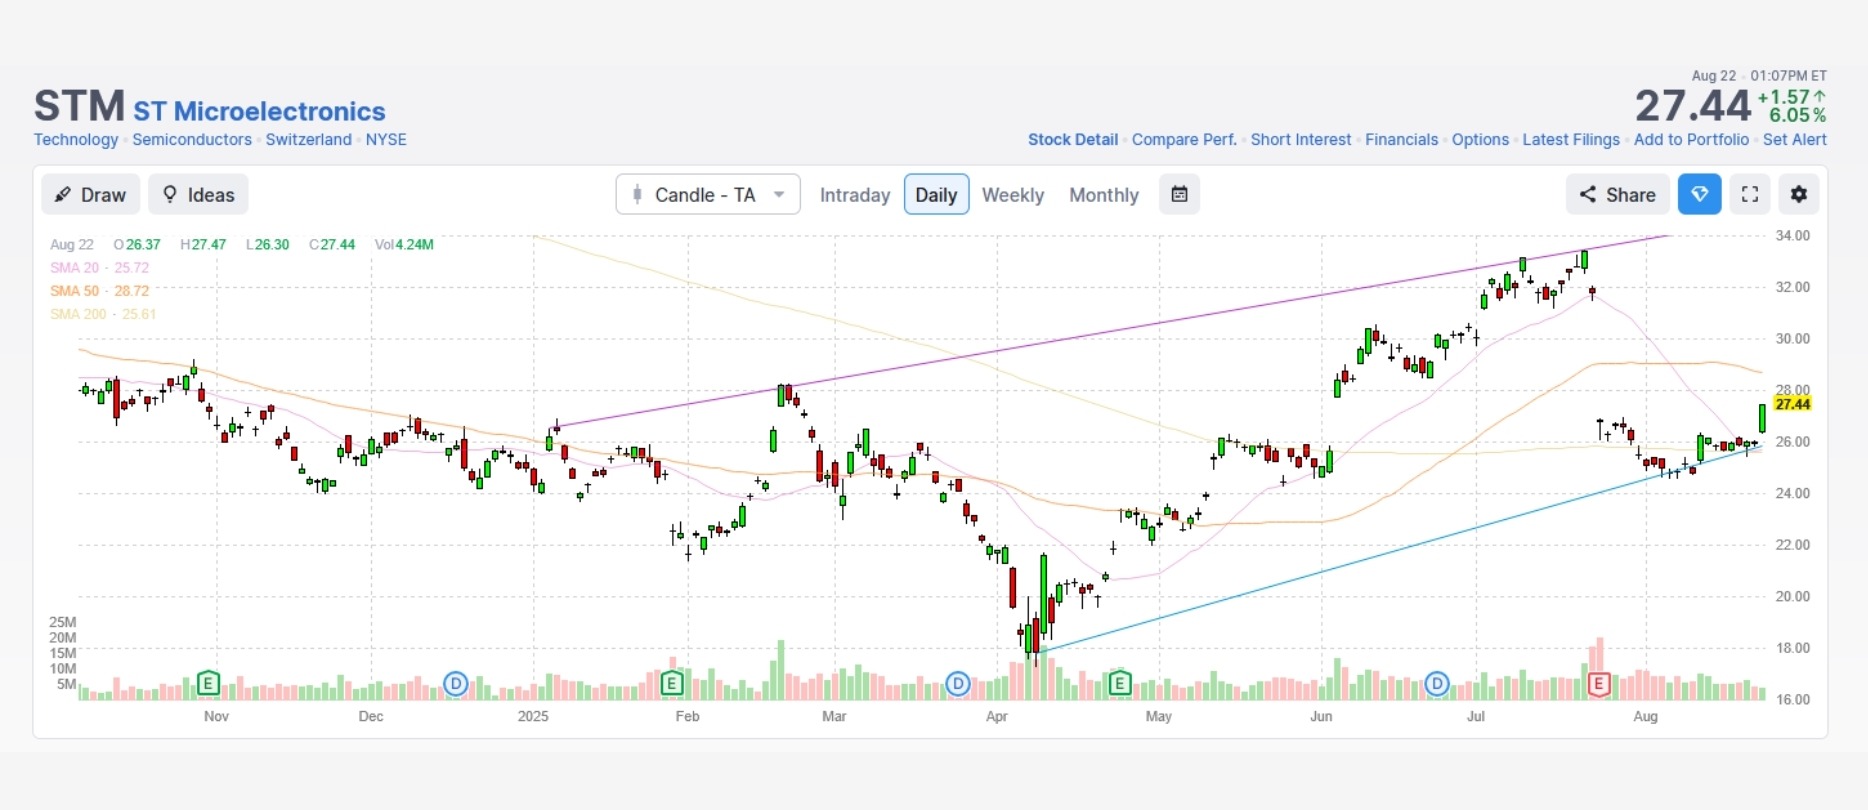Click the 6.05% percent change value
This screenshot has height=810, width=1868.
coord(1797,116)
